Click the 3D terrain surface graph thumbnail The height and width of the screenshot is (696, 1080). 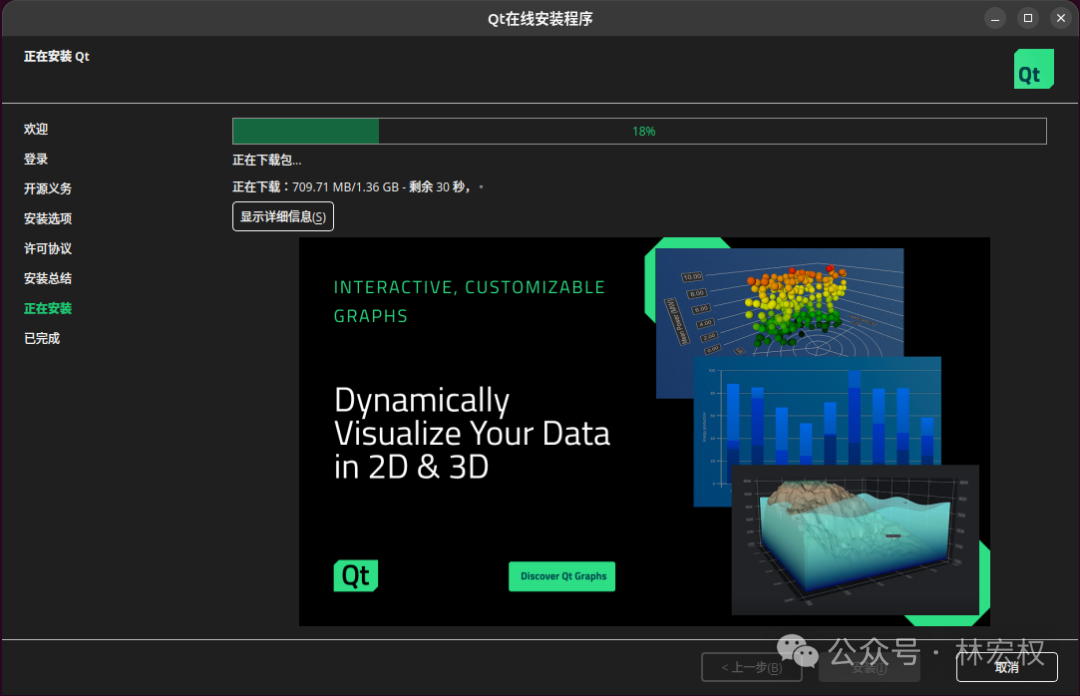(x=855, y=540)
